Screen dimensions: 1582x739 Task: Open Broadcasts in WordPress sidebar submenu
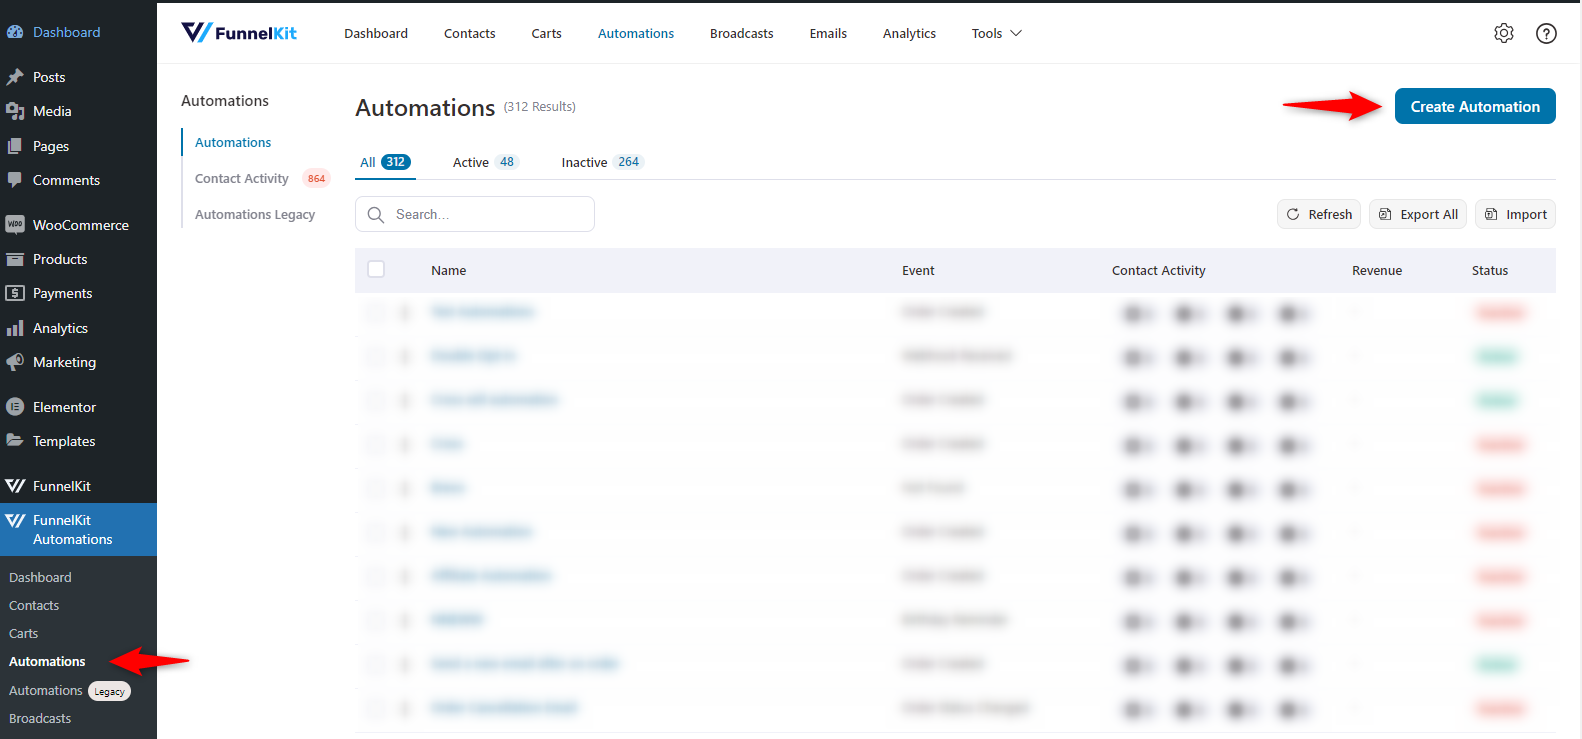coord(40,718)
